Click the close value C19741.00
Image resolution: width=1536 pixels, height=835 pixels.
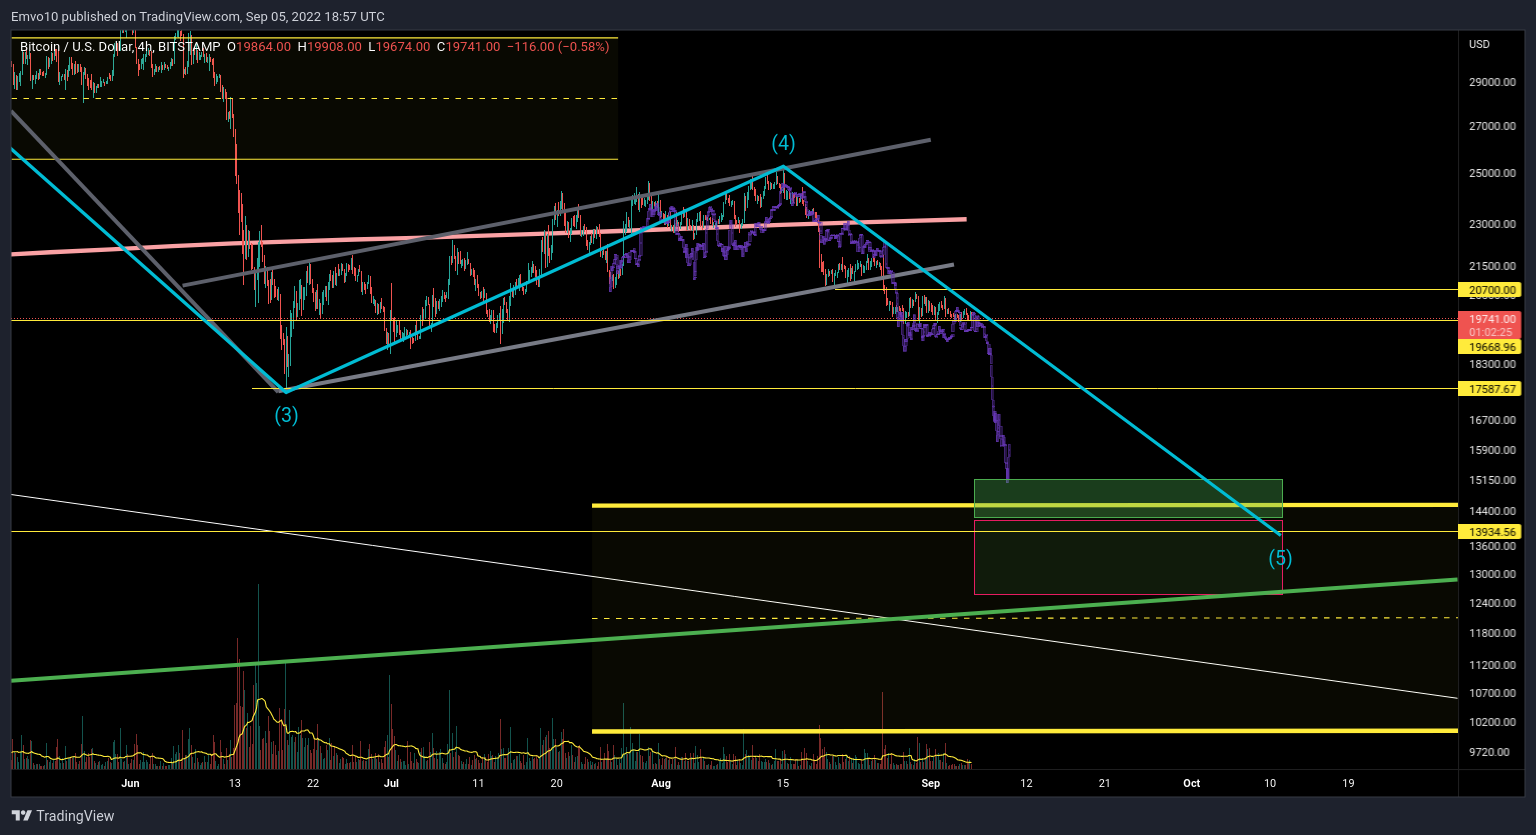click(x=468, y=46)
